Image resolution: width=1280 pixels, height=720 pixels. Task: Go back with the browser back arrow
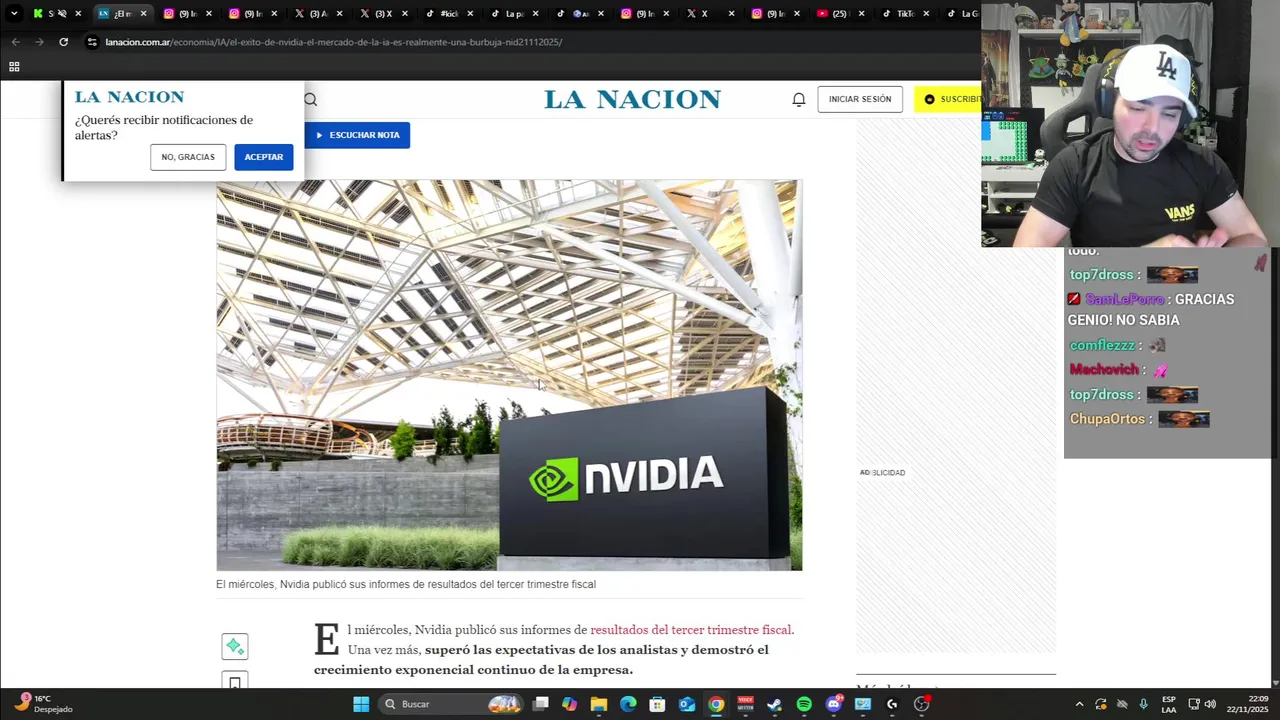click(x=15, y=42)
